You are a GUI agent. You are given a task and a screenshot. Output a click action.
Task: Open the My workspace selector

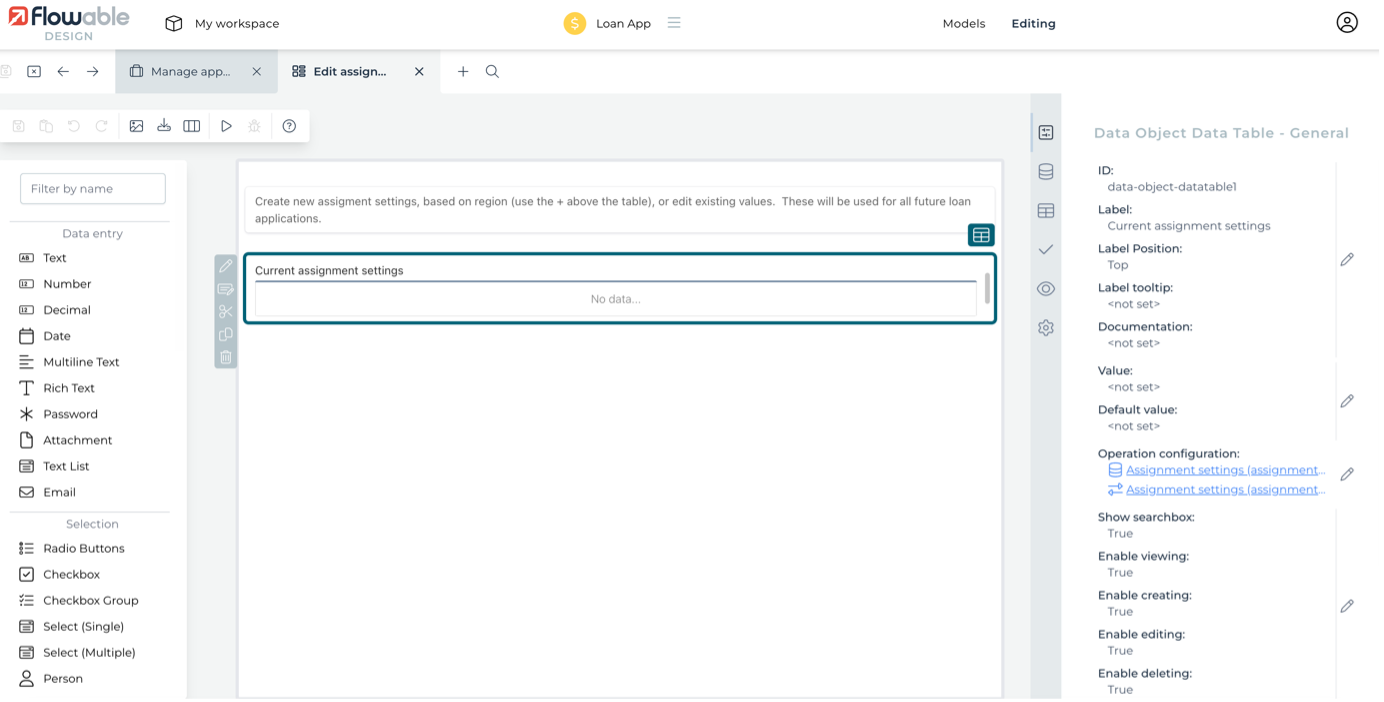tap(222, 23)
